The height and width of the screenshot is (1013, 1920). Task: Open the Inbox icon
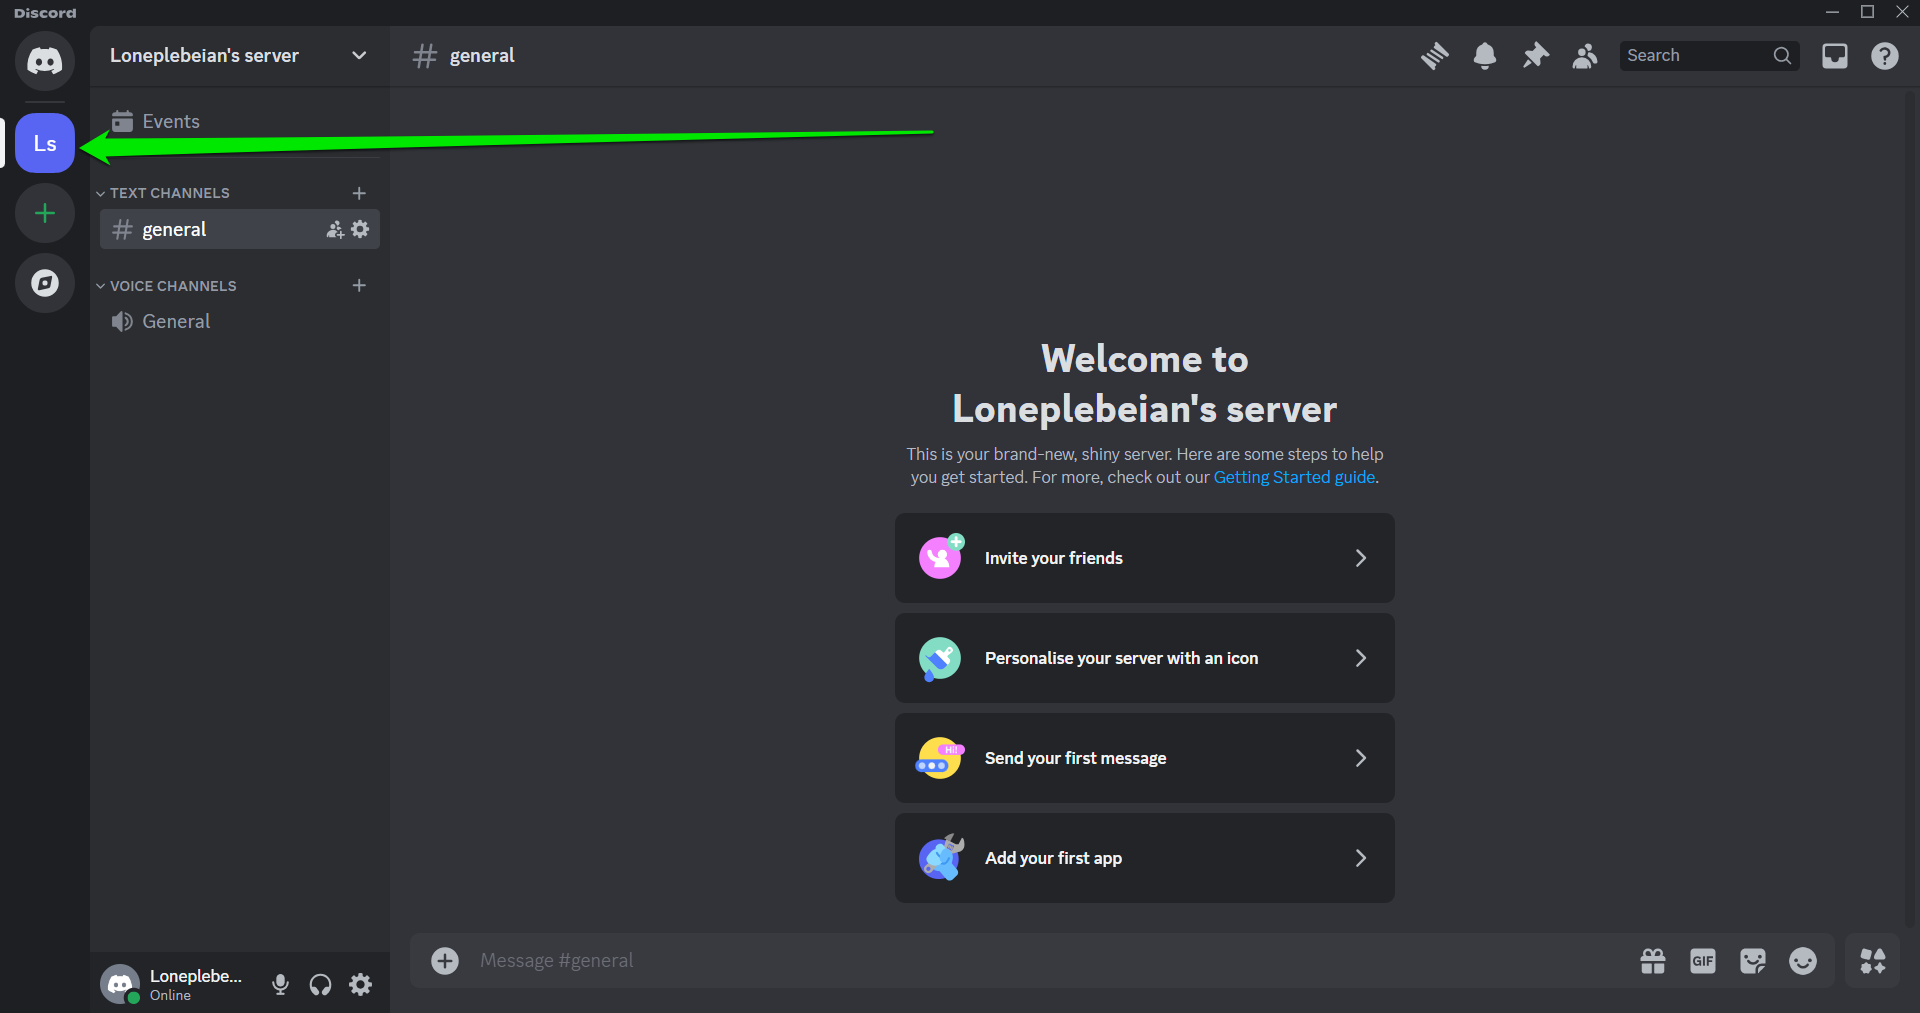point(1835,56)
